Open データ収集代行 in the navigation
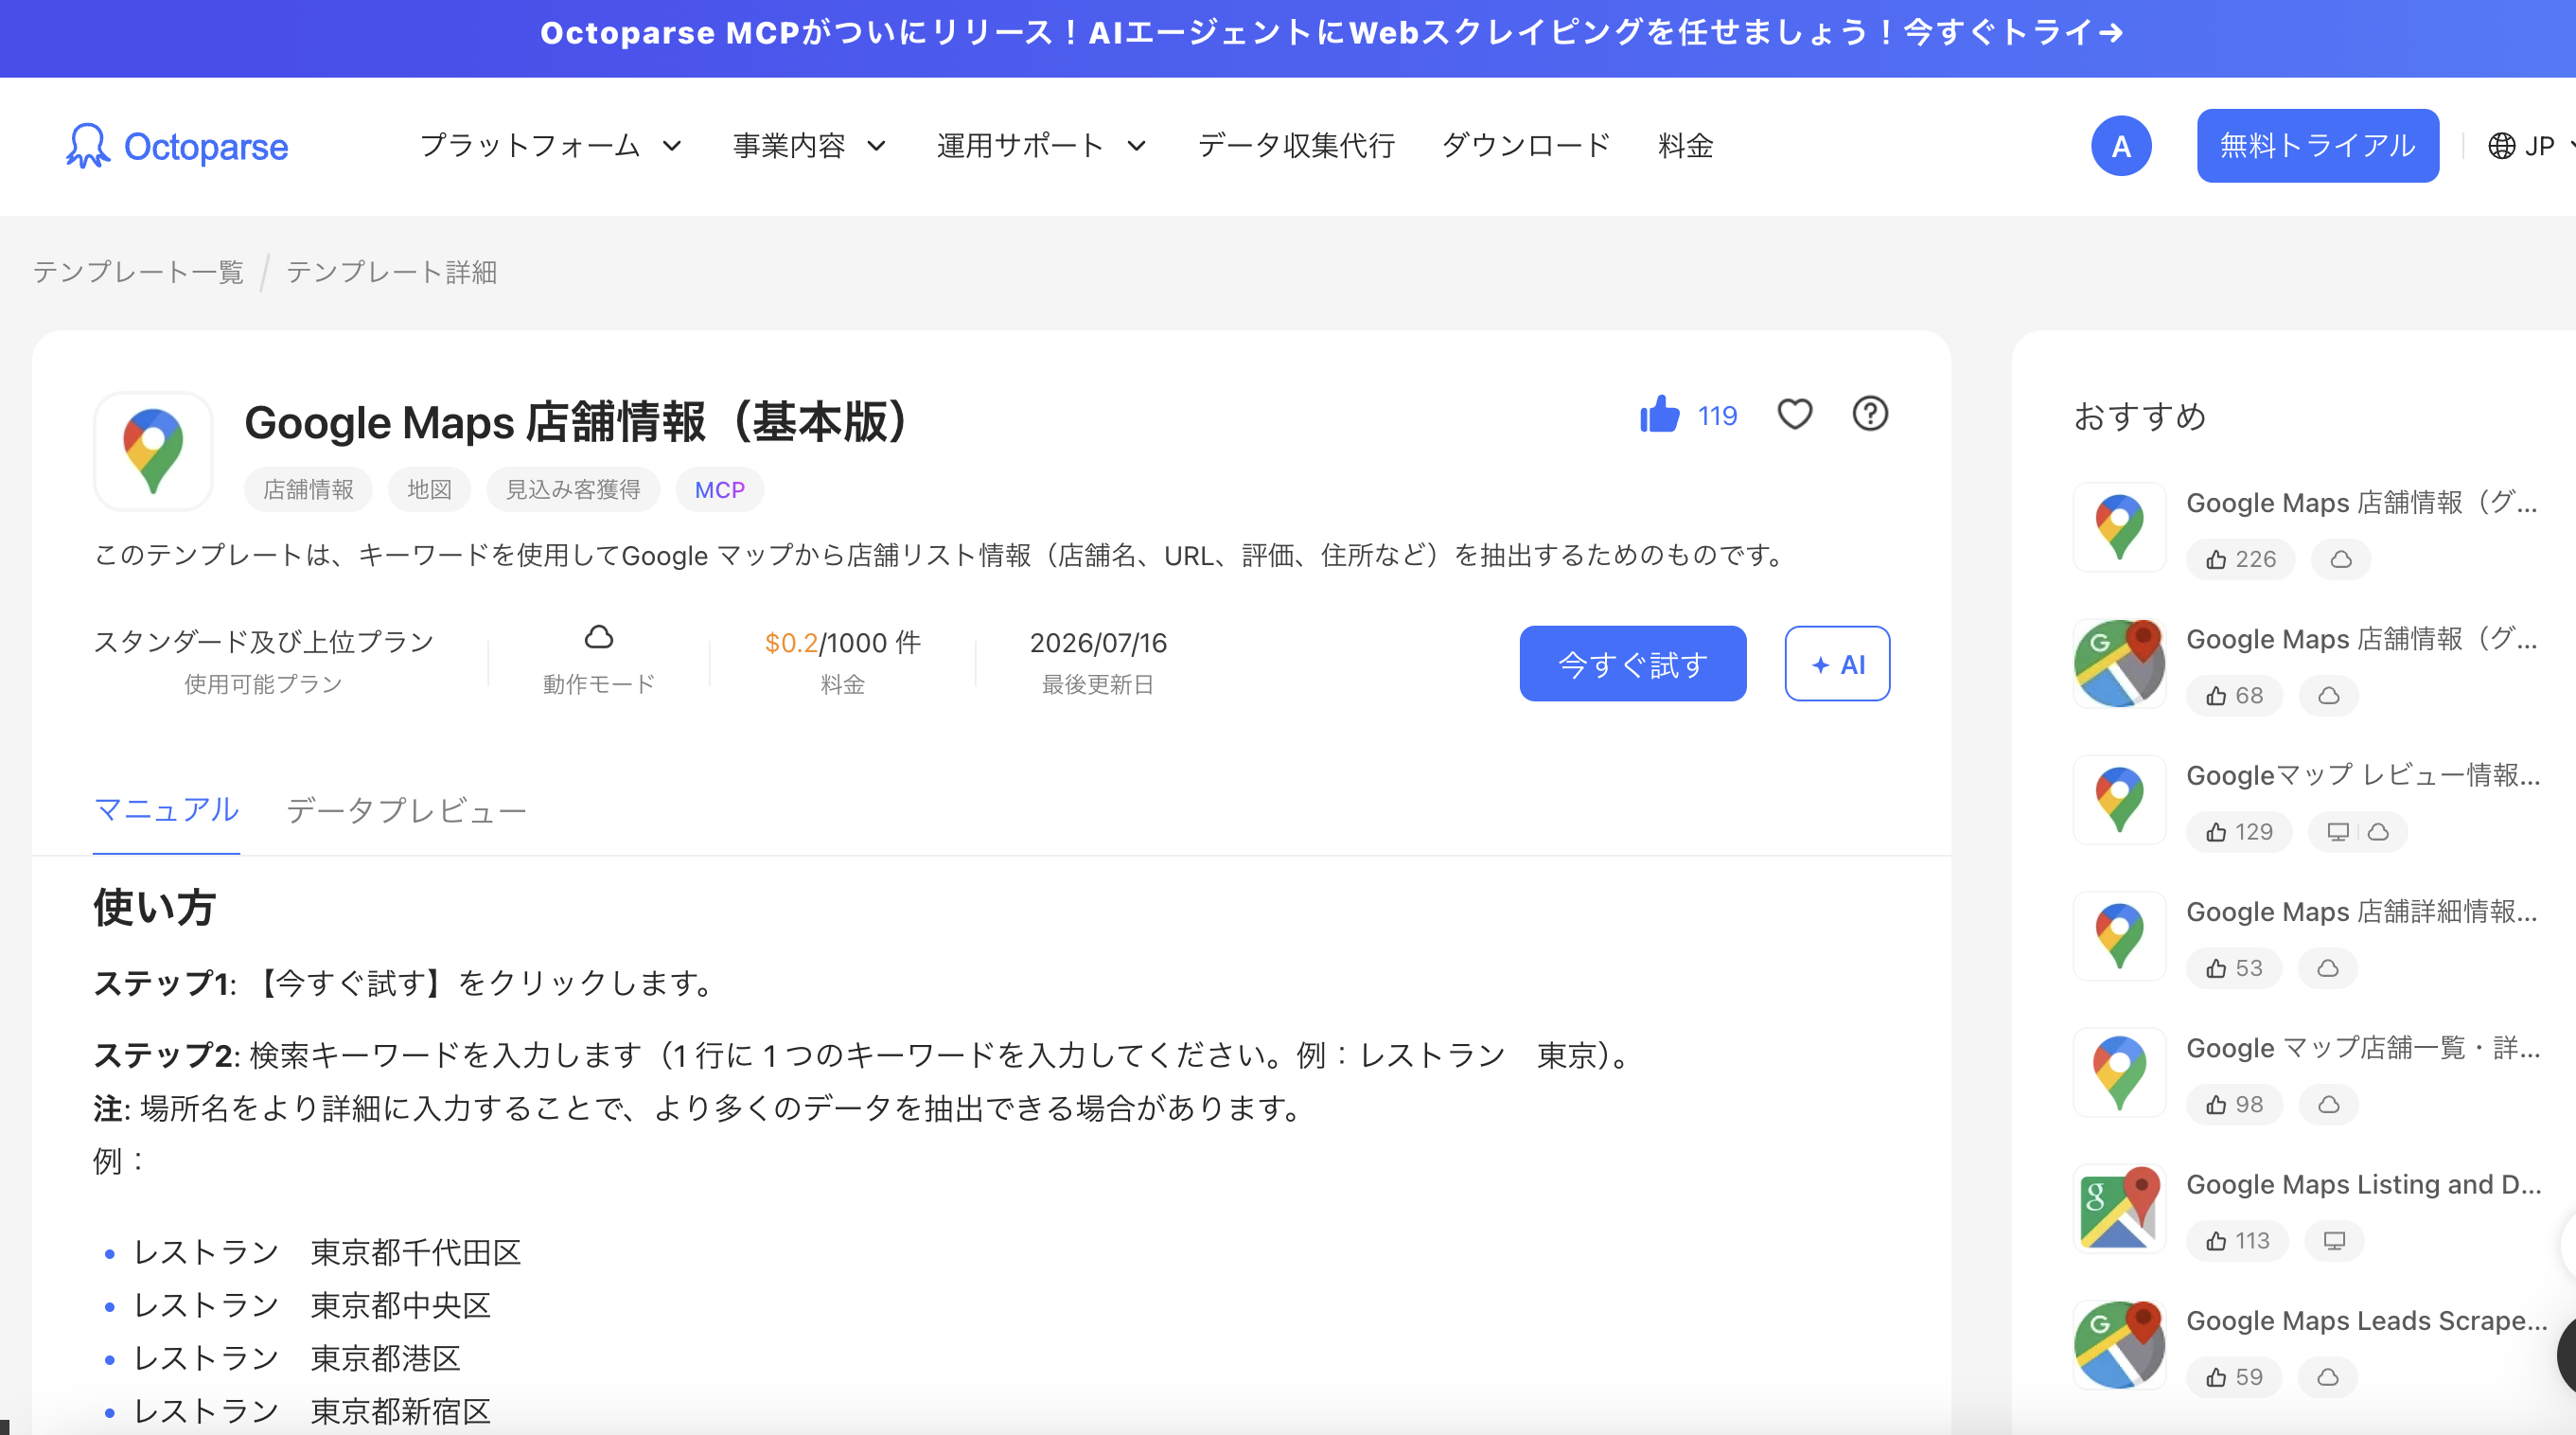This screenshot has height=1435, width=2576. coord(1296,146)
